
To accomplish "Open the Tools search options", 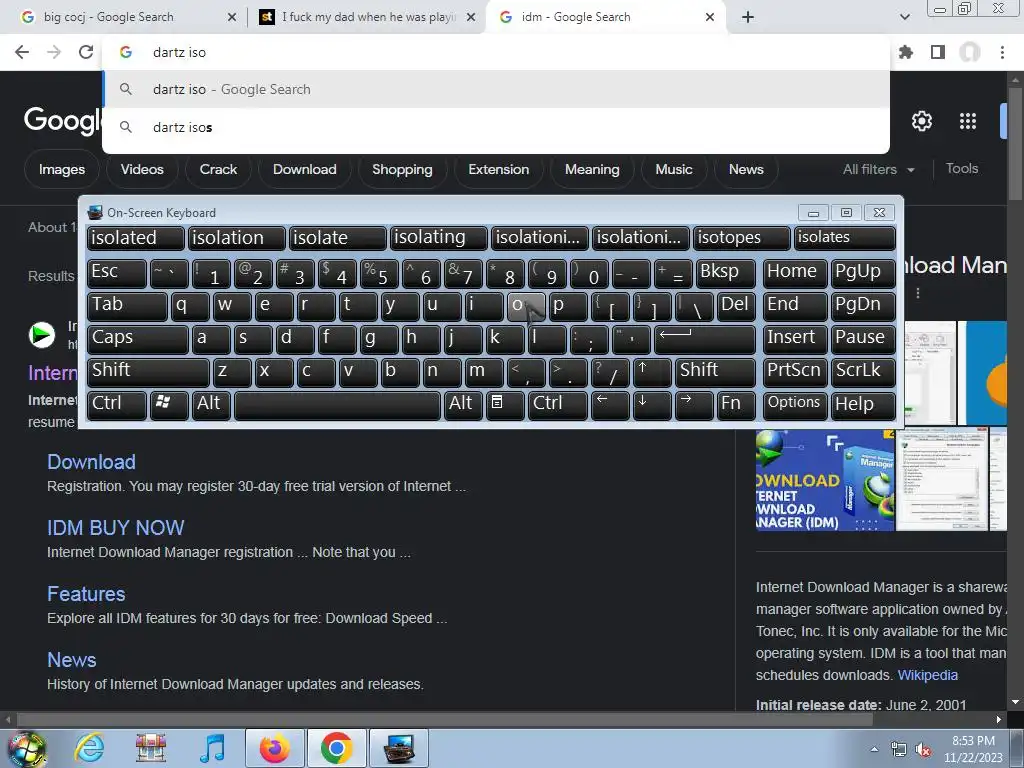I will click(962, 168).
